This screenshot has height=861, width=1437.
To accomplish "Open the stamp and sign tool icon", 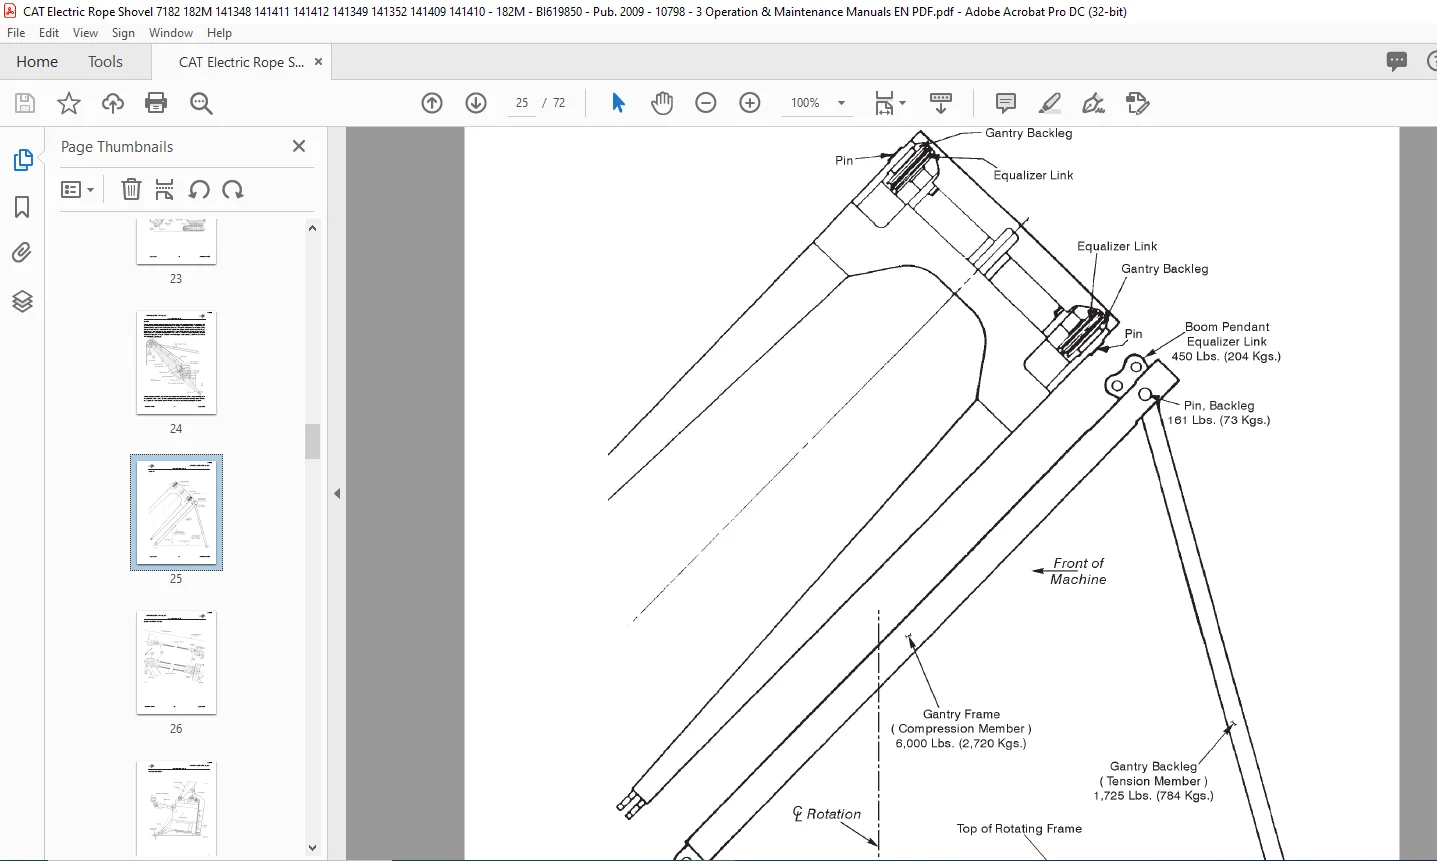I will (x=1137, y=103).
